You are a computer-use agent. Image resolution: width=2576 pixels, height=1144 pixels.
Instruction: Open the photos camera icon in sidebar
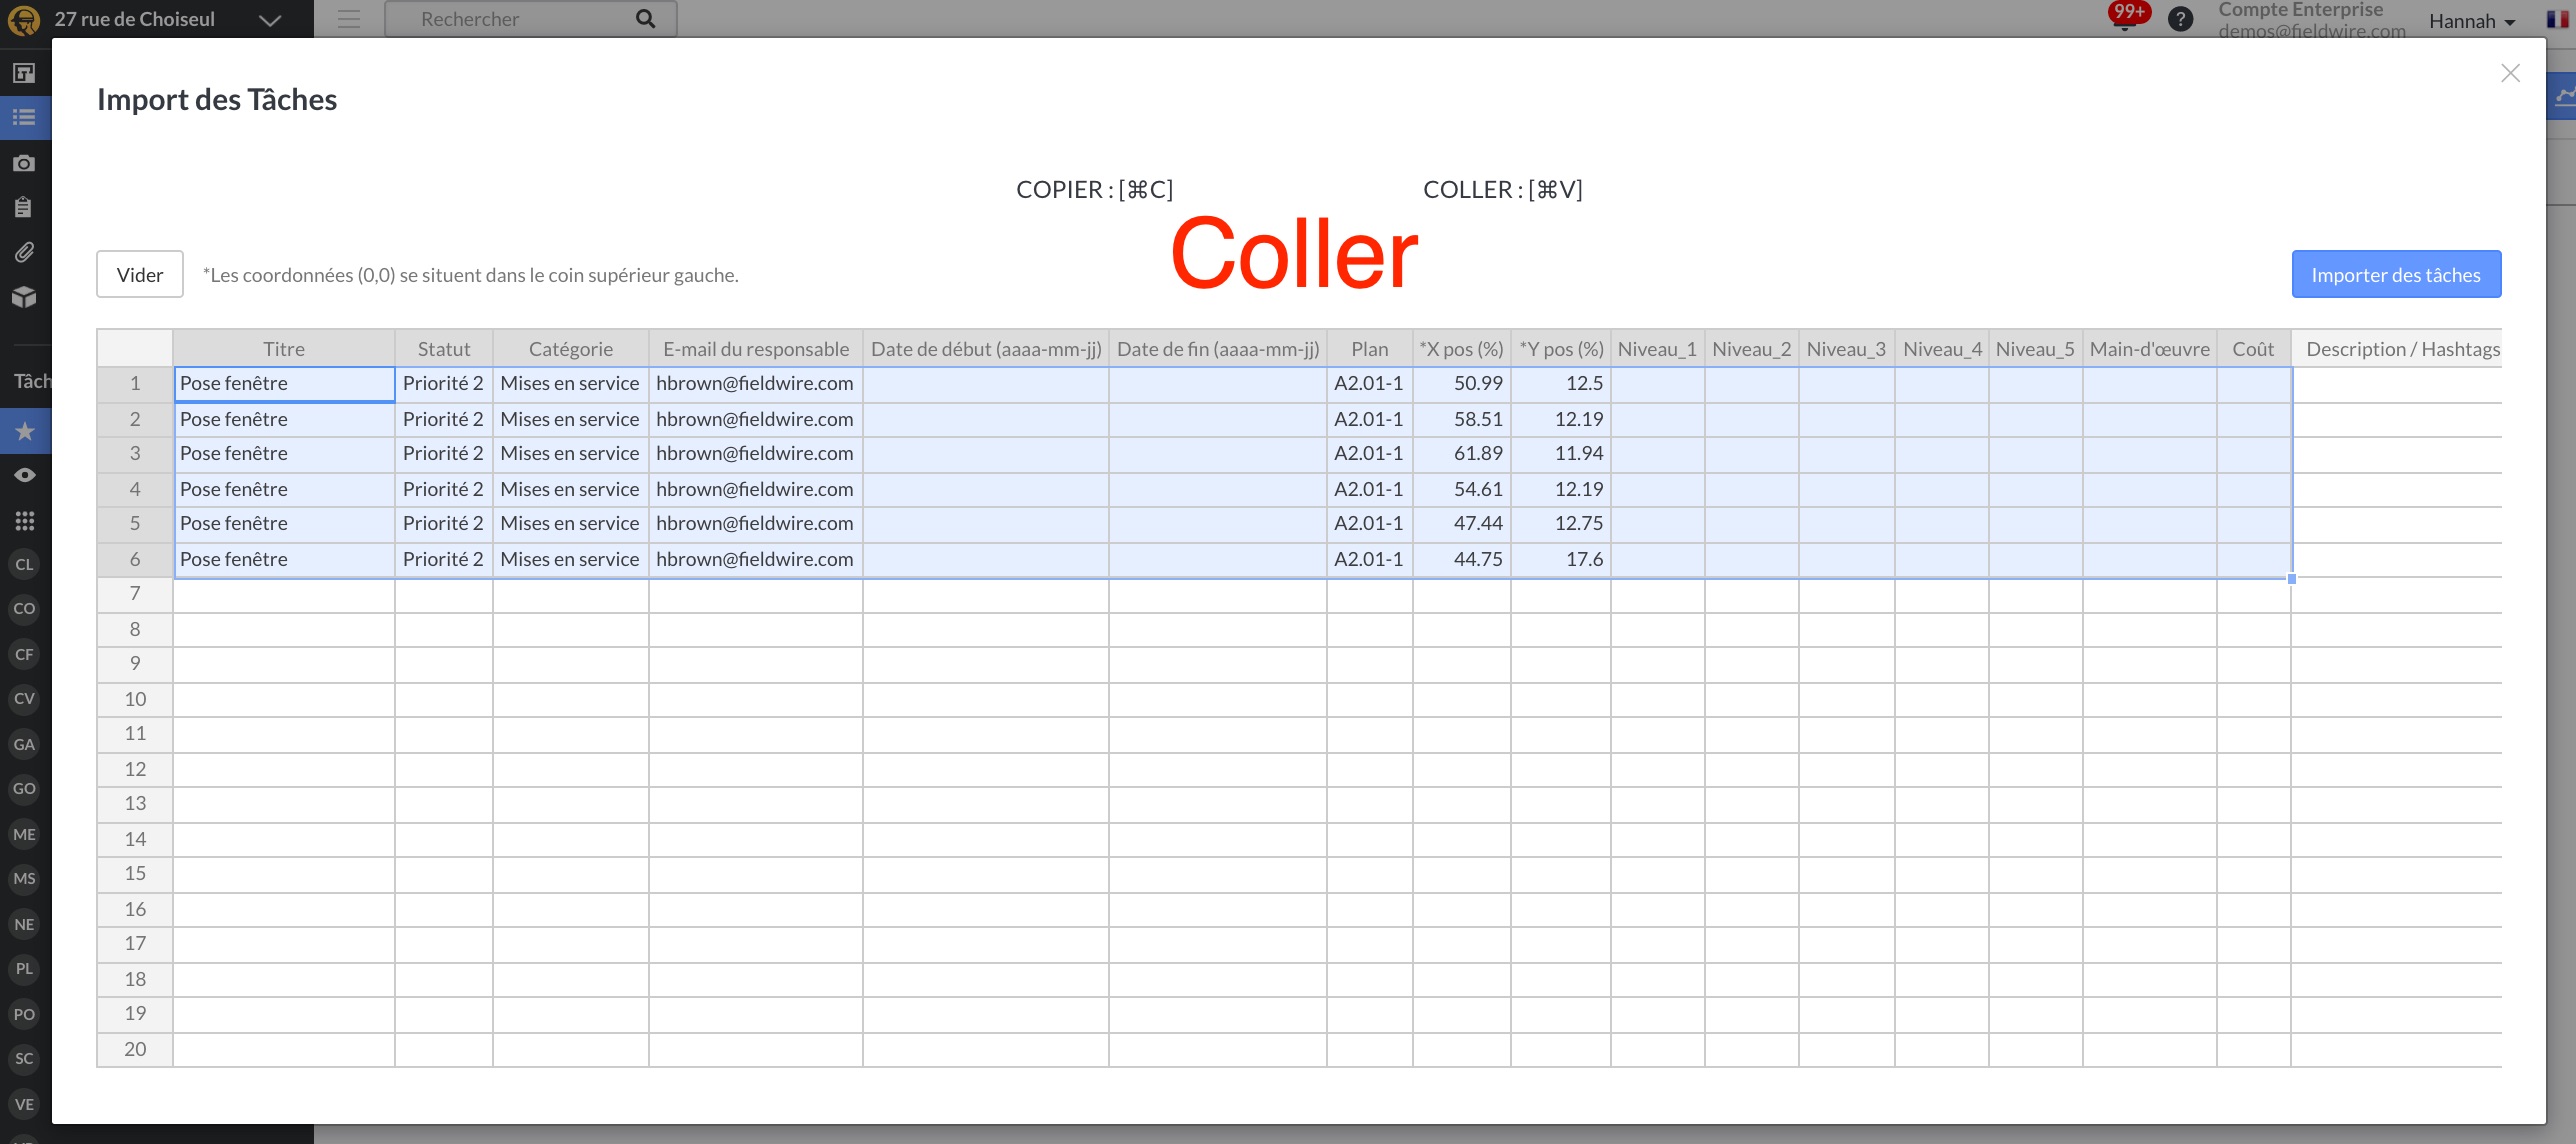[x=24, y=163]
